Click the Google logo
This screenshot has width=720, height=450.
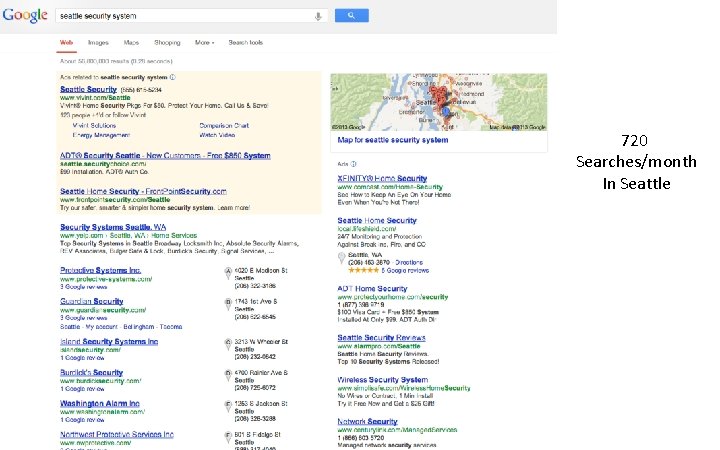(25, 15)
